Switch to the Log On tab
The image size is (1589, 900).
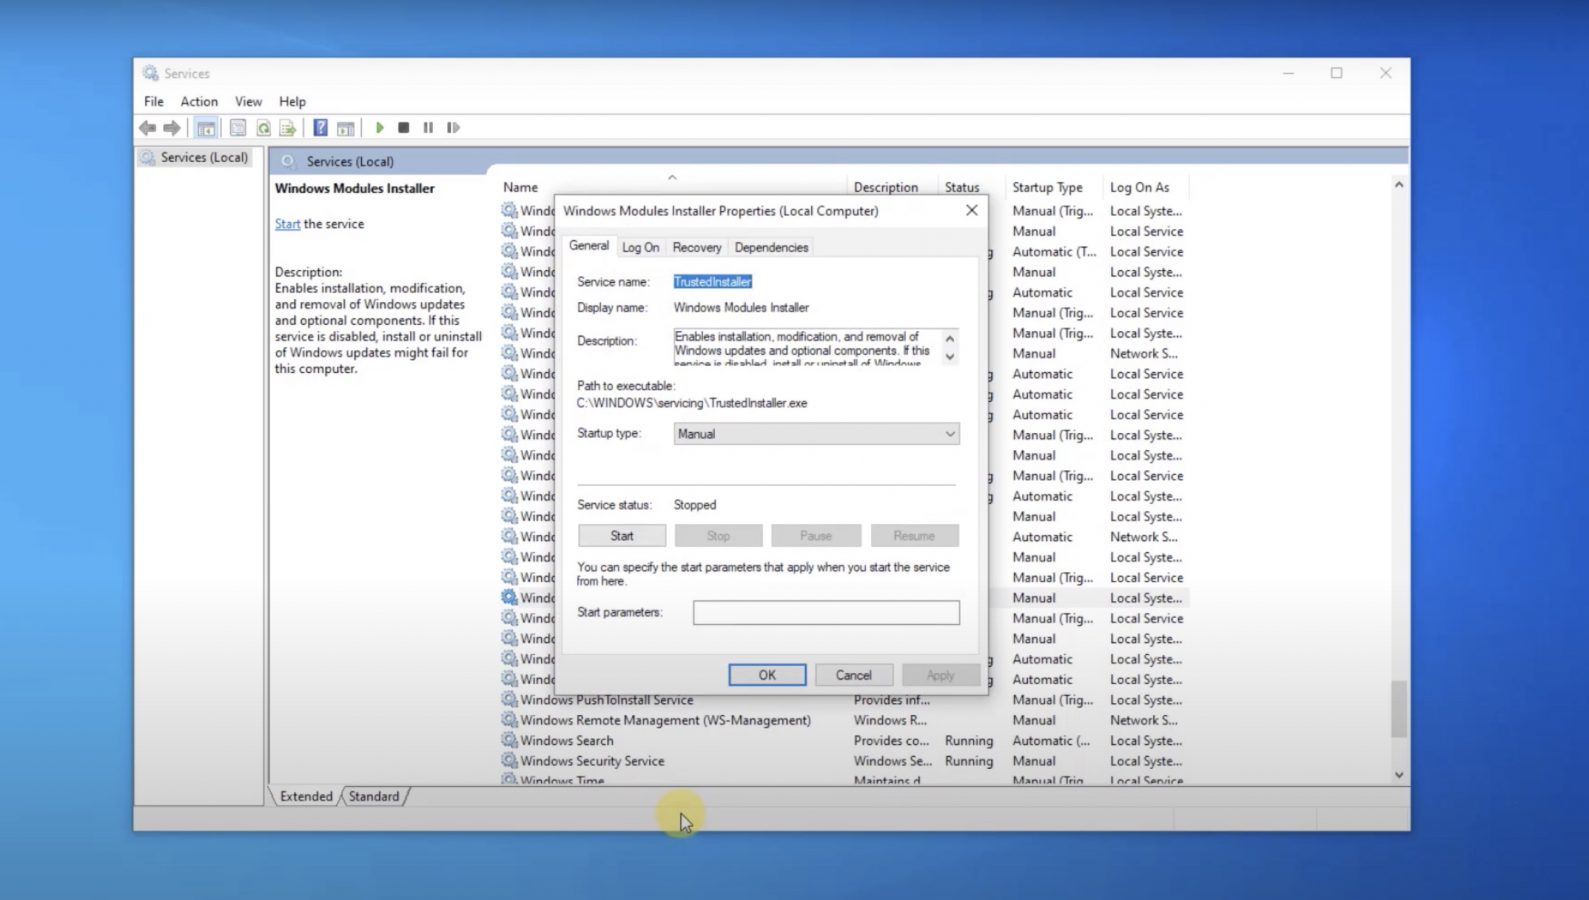coord(640,247)
